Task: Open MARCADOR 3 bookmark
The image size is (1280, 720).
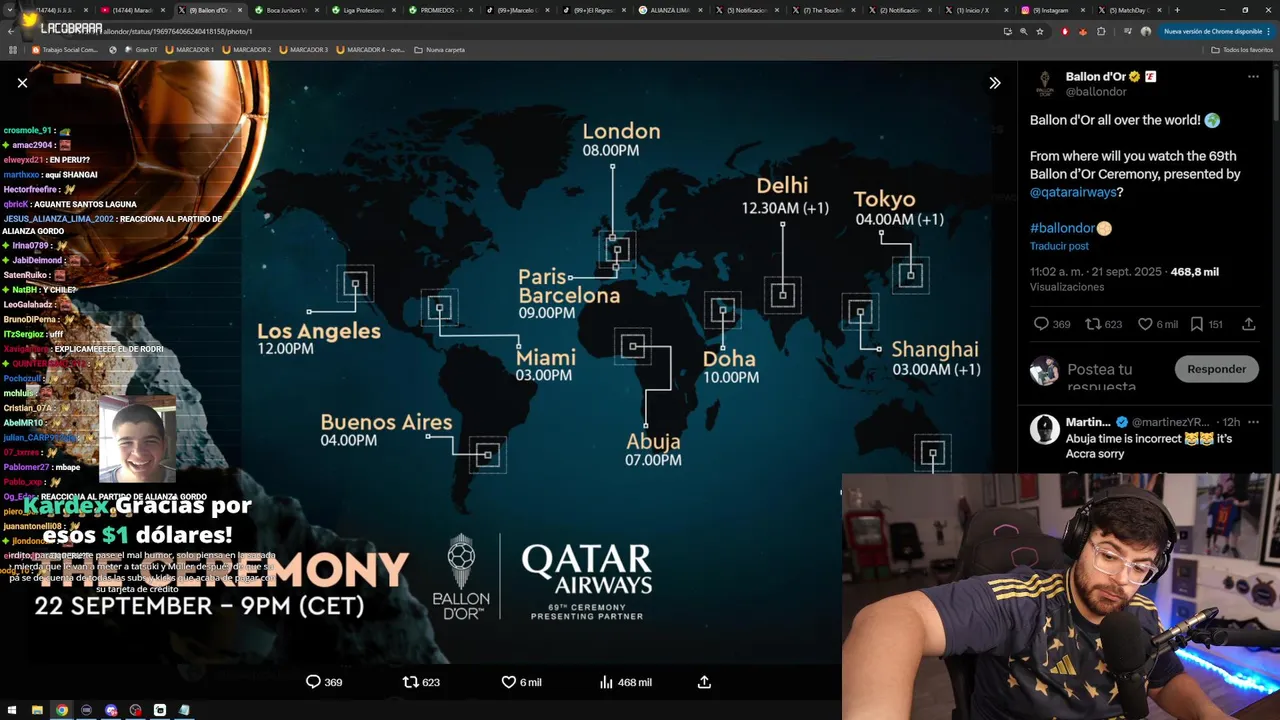Action: tap(304, 49)
